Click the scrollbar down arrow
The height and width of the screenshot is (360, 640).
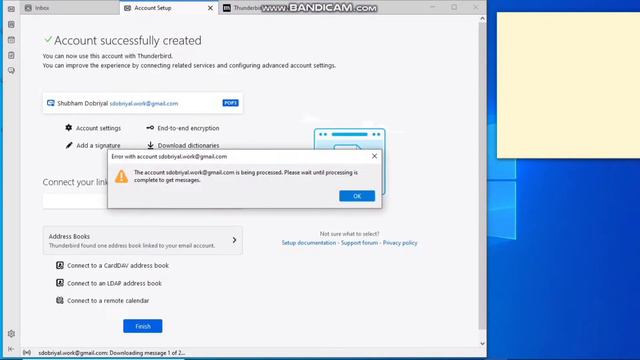coord(482,344)
